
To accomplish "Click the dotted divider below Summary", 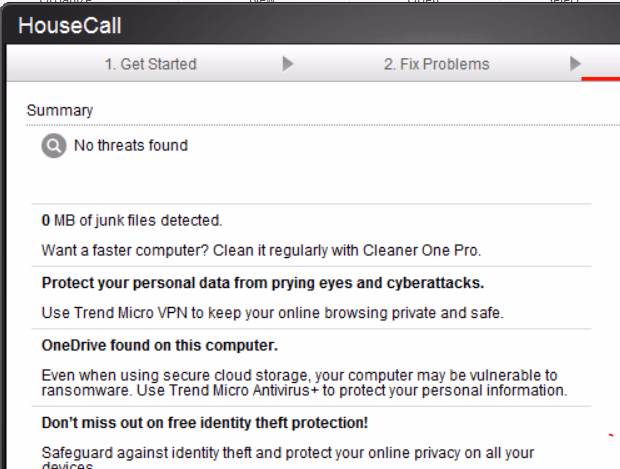I will (x=300, y=125).
